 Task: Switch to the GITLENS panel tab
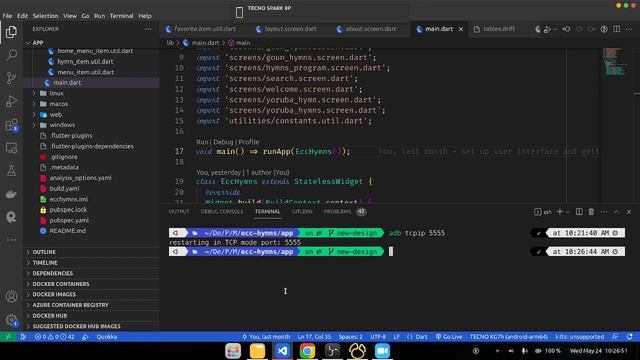(302, 211)
